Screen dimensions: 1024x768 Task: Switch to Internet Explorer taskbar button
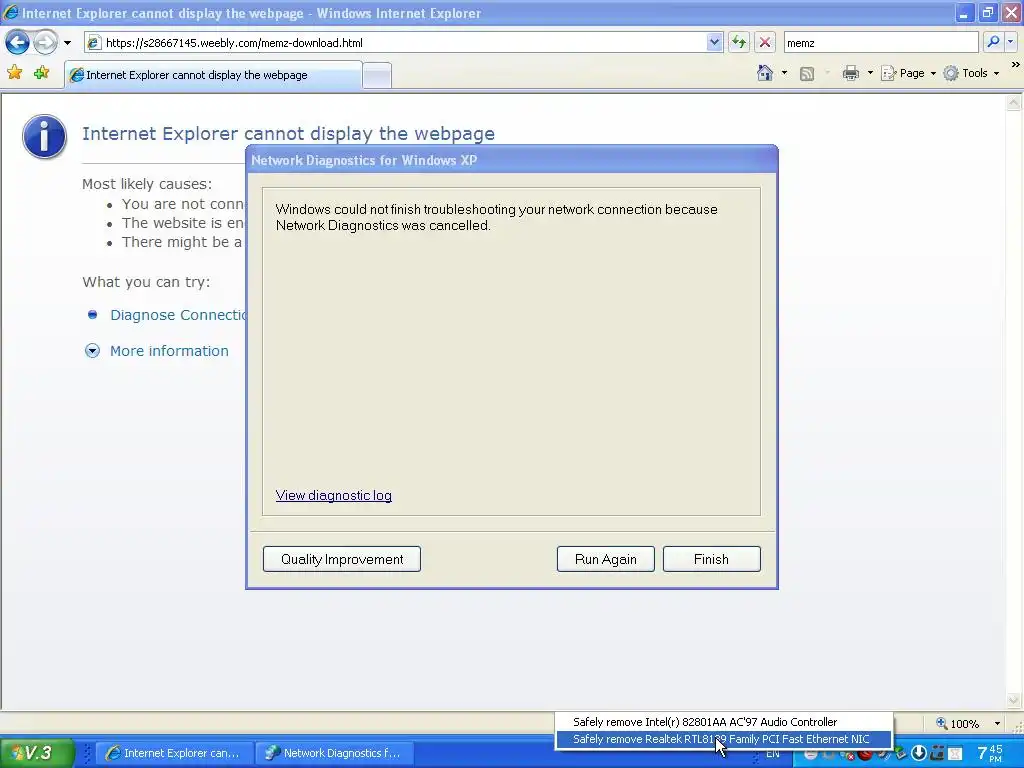174,753
